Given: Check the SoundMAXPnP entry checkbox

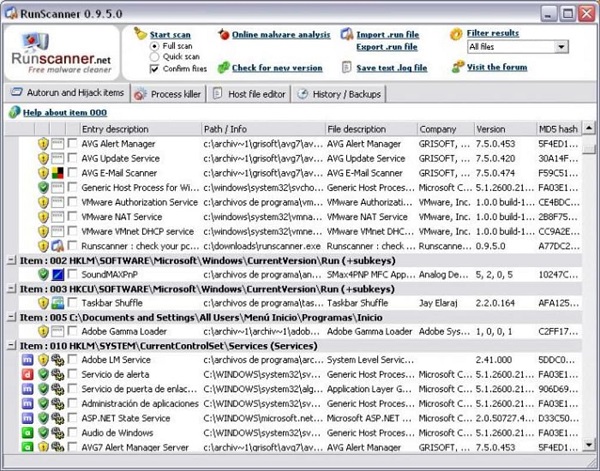Looking at the screenshot, I should 72,274.
